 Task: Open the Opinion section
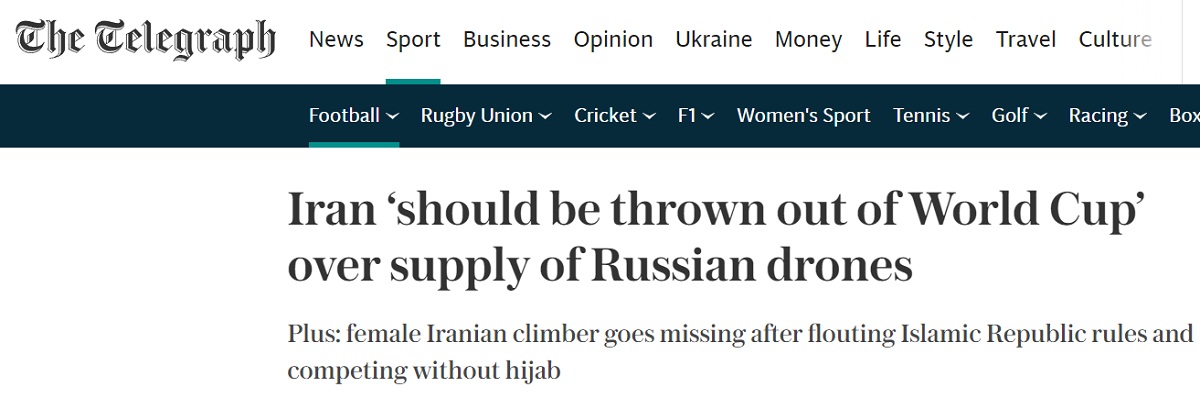point(613,40)
